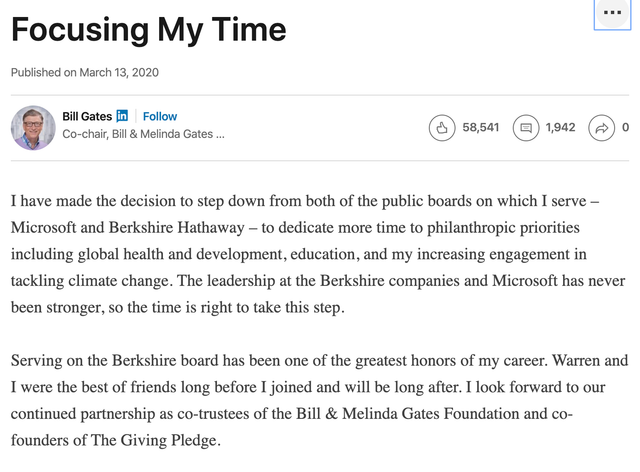Click the "Focusing My Time" article title
The width and height of the screenshot is (640, 472).
click(148, 30)
